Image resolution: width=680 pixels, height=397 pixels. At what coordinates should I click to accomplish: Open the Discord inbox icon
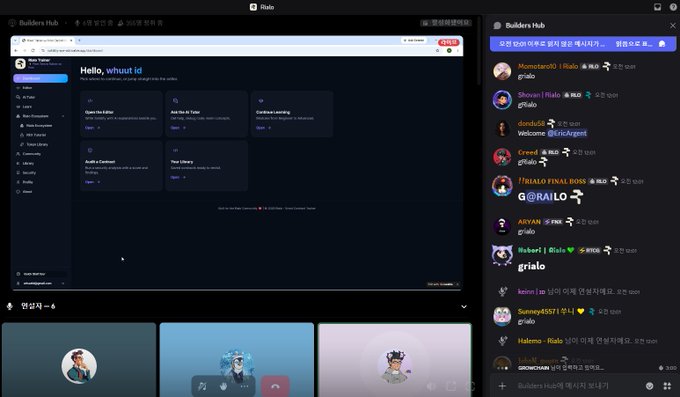657,7
